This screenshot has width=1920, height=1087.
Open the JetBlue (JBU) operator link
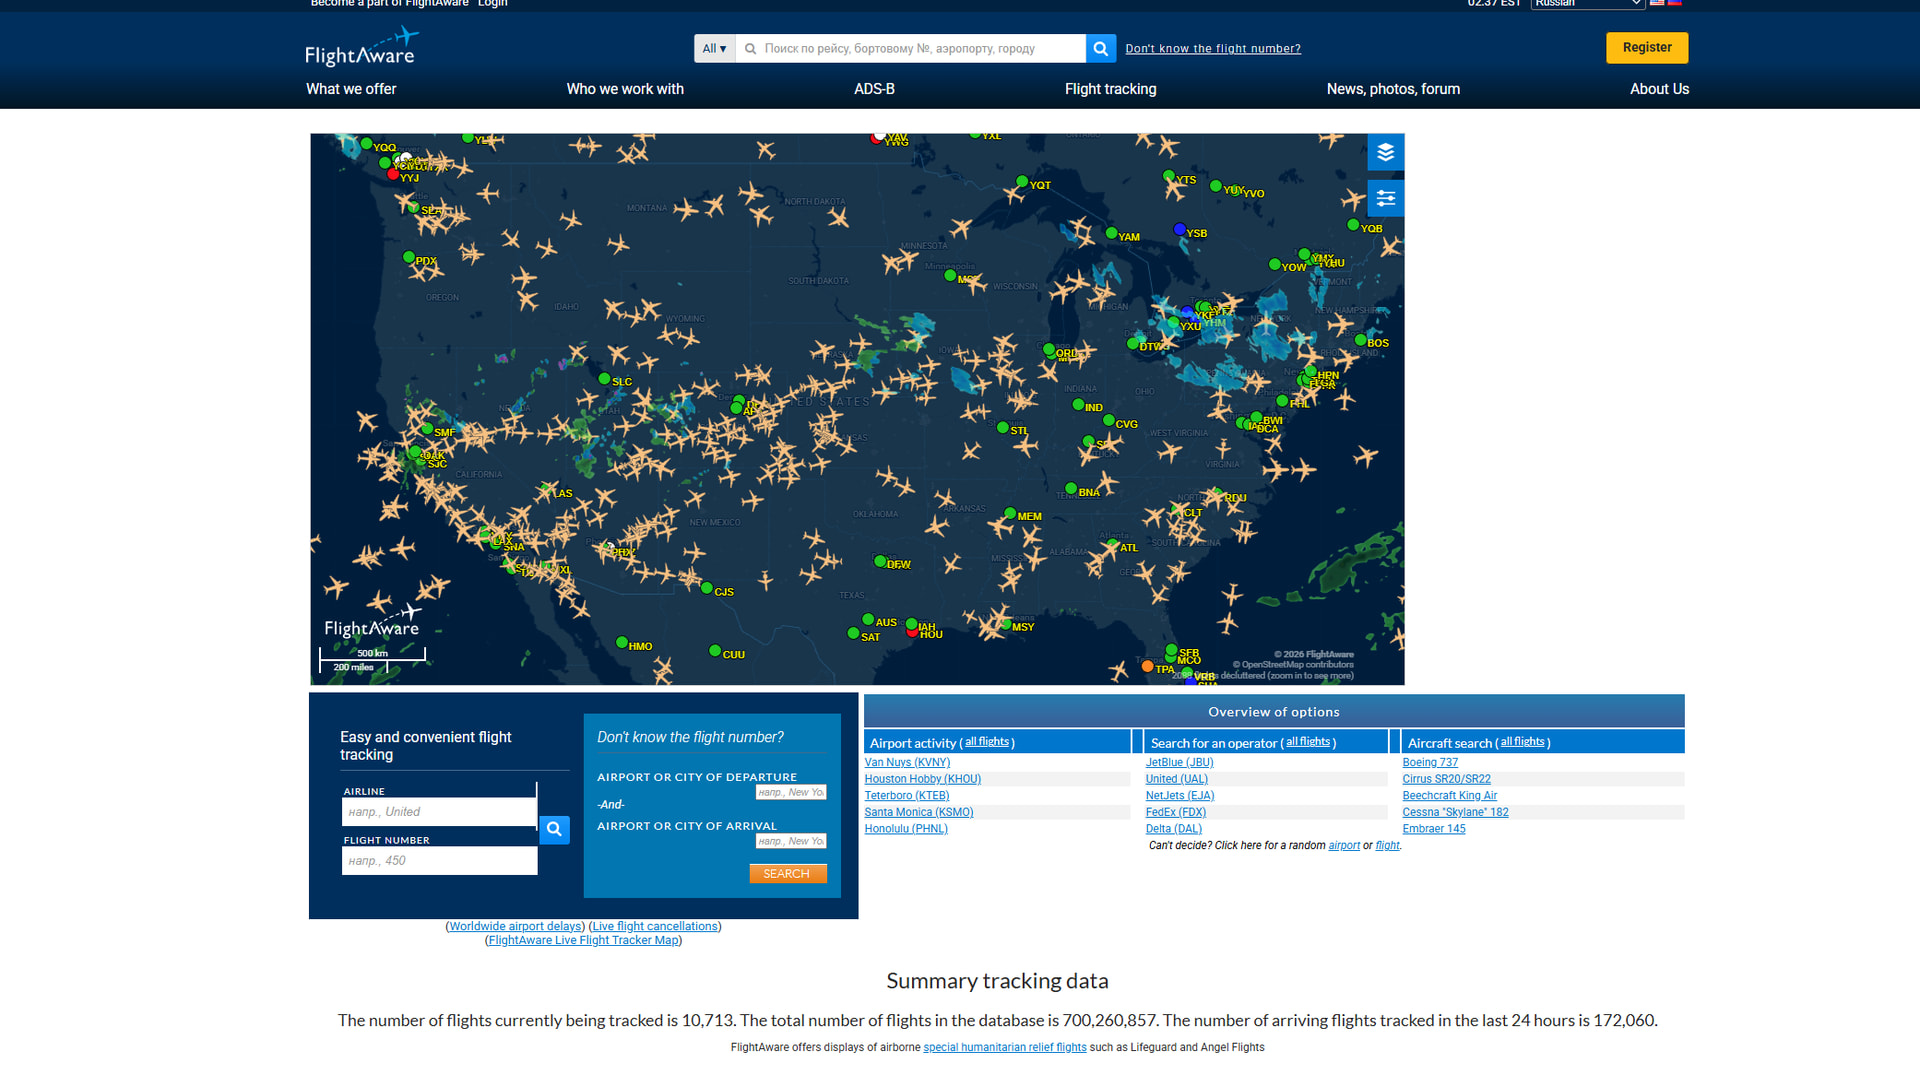[1179, 762]
